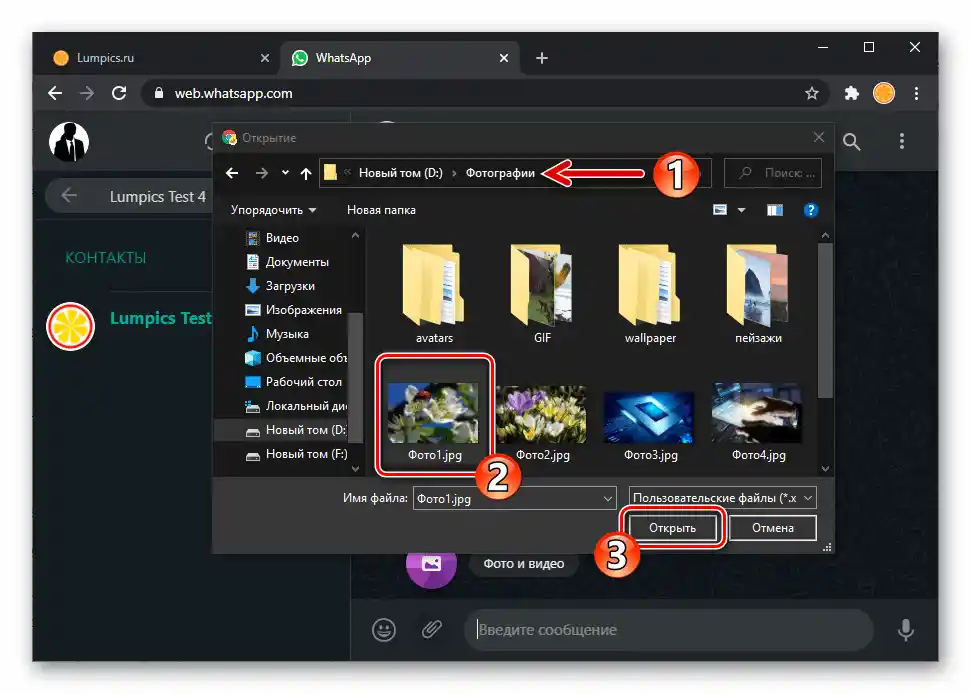This screenshot has height=694, width=971.
Task: Close the WhatsApp tab
Action: click(x=503, y=58)
